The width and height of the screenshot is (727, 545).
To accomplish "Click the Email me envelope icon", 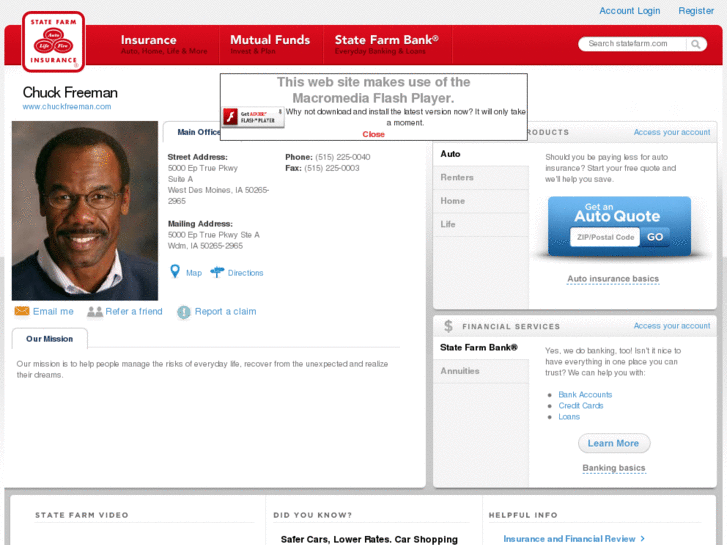I will pyautogui.click(x=22, y=311).
